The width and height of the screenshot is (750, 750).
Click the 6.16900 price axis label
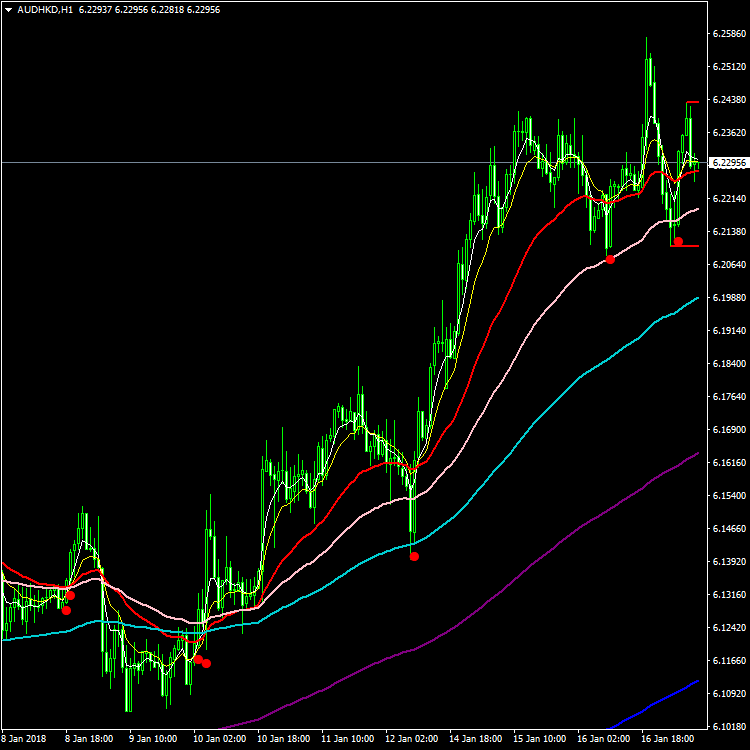(x=729, y=430)
